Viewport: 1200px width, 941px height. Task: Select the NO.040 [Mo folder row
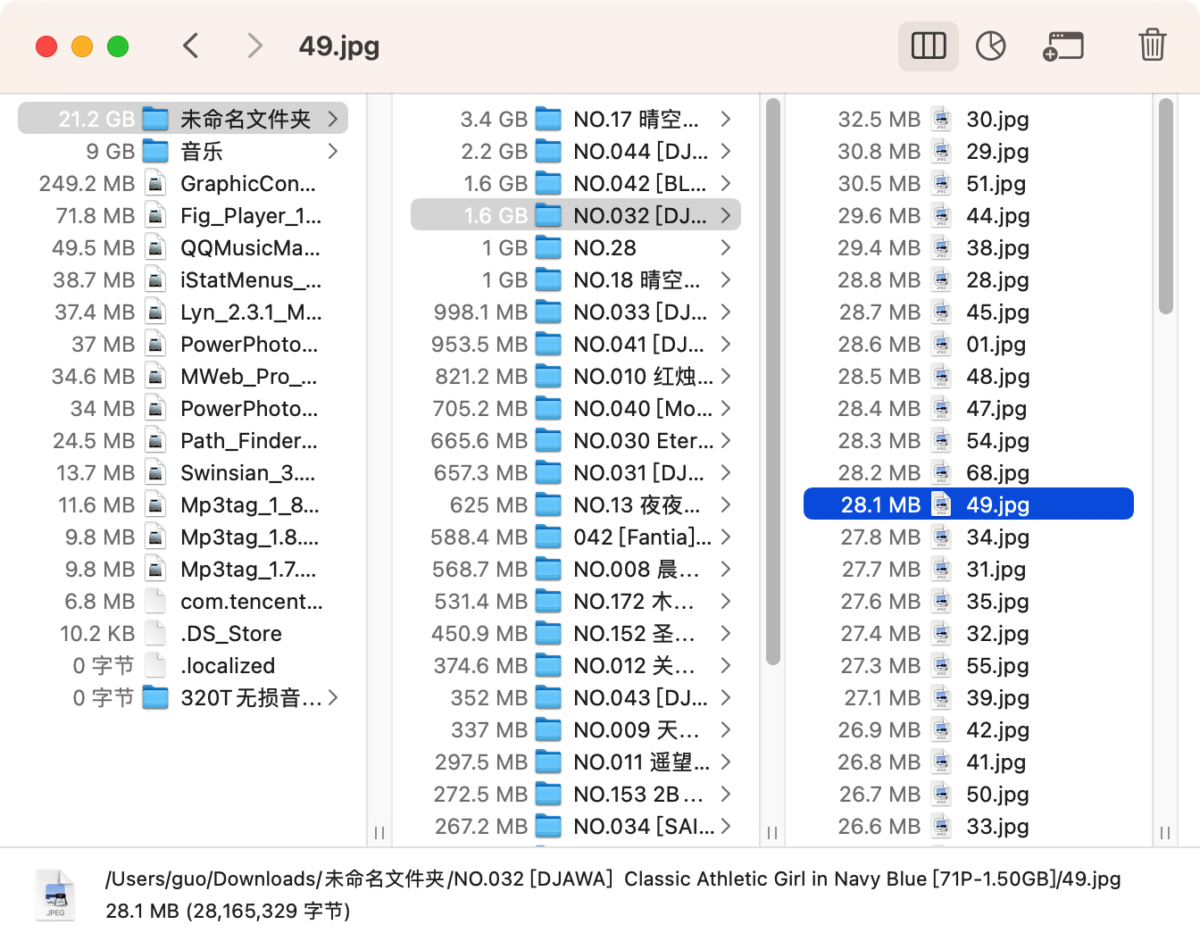(x=576, y=408)
